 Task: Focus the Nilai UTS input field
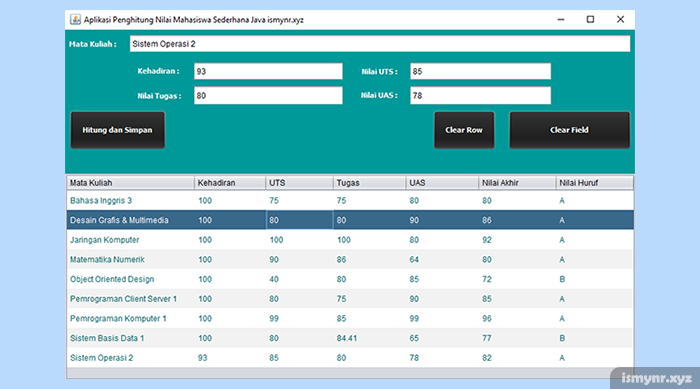pos(480,71)
